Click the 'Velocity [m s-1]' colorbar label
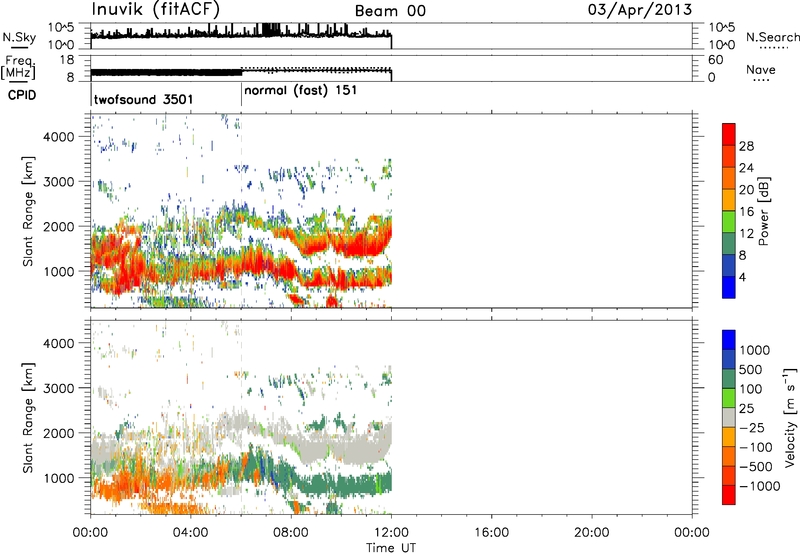Image resolution: width=800 pixels, height=554 pixels. pyautogui.click(x=790, y=417)
